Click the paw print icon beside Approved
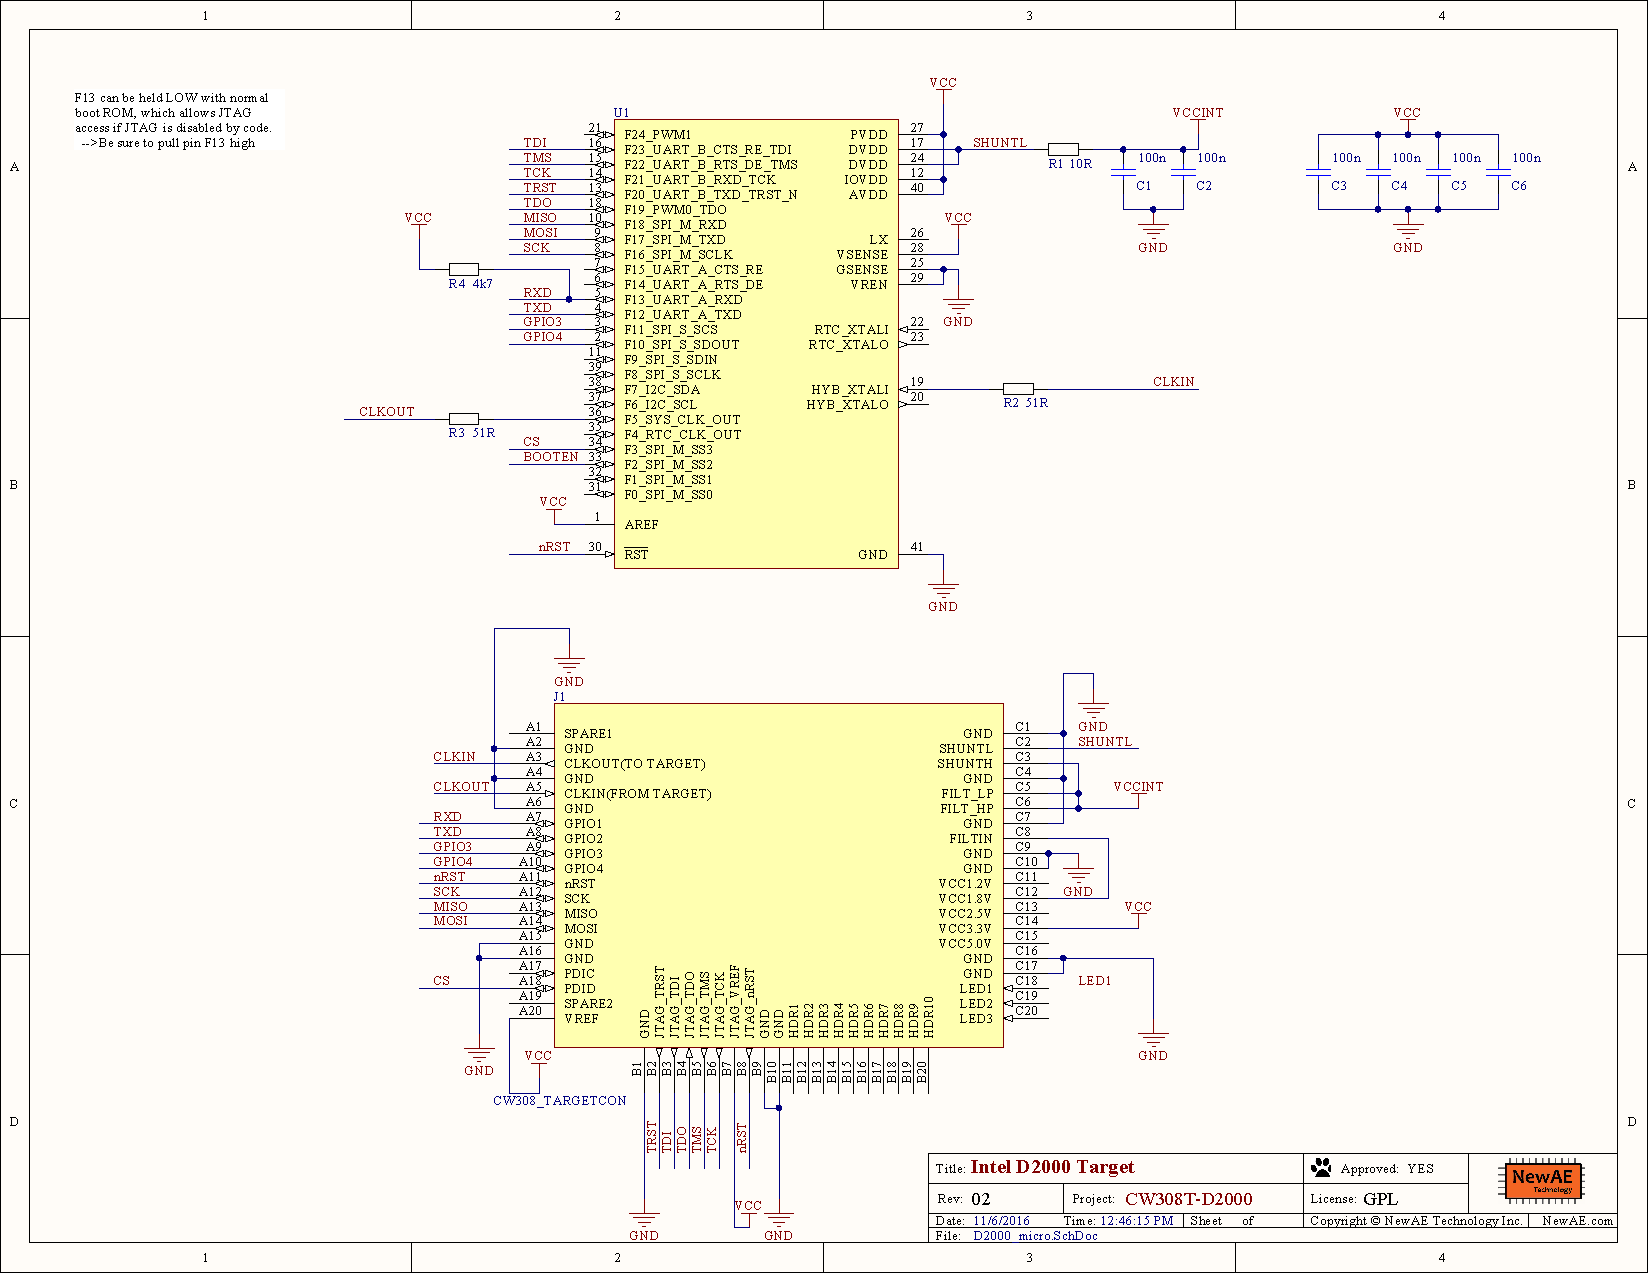The height and width of the screenshot is (1275, 1650). tap(1322, 1167)
